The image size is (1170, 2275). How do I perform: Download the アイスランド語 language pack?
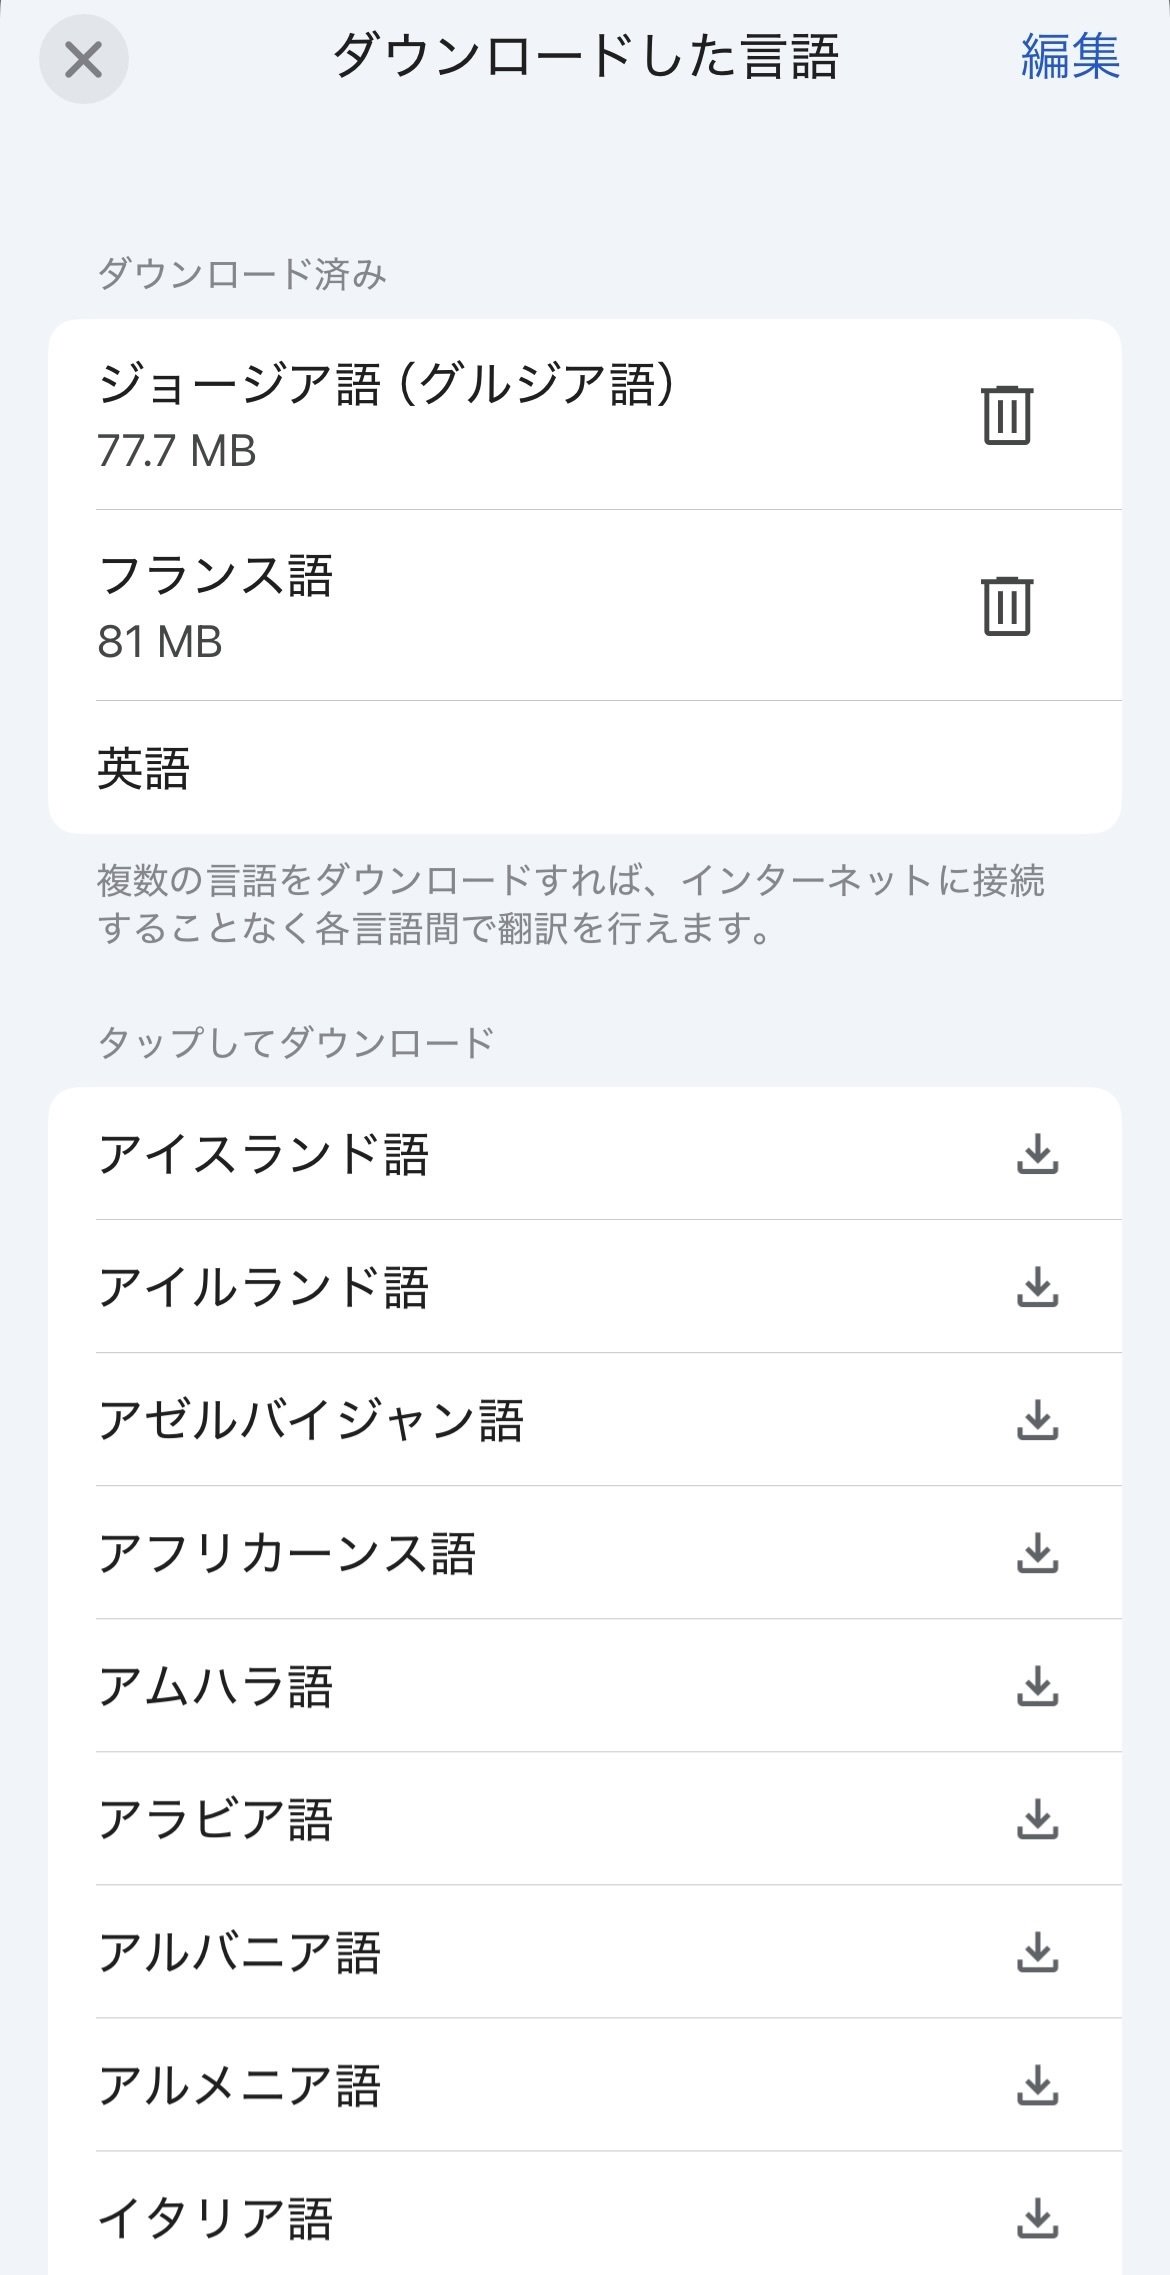pos(1037,1154)
